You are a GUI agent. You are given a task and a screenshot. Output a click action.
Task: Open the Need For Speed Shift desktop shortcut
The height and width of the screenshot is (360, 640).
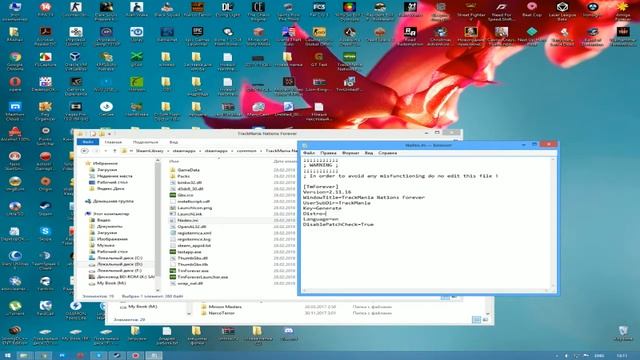click(501, 11)
